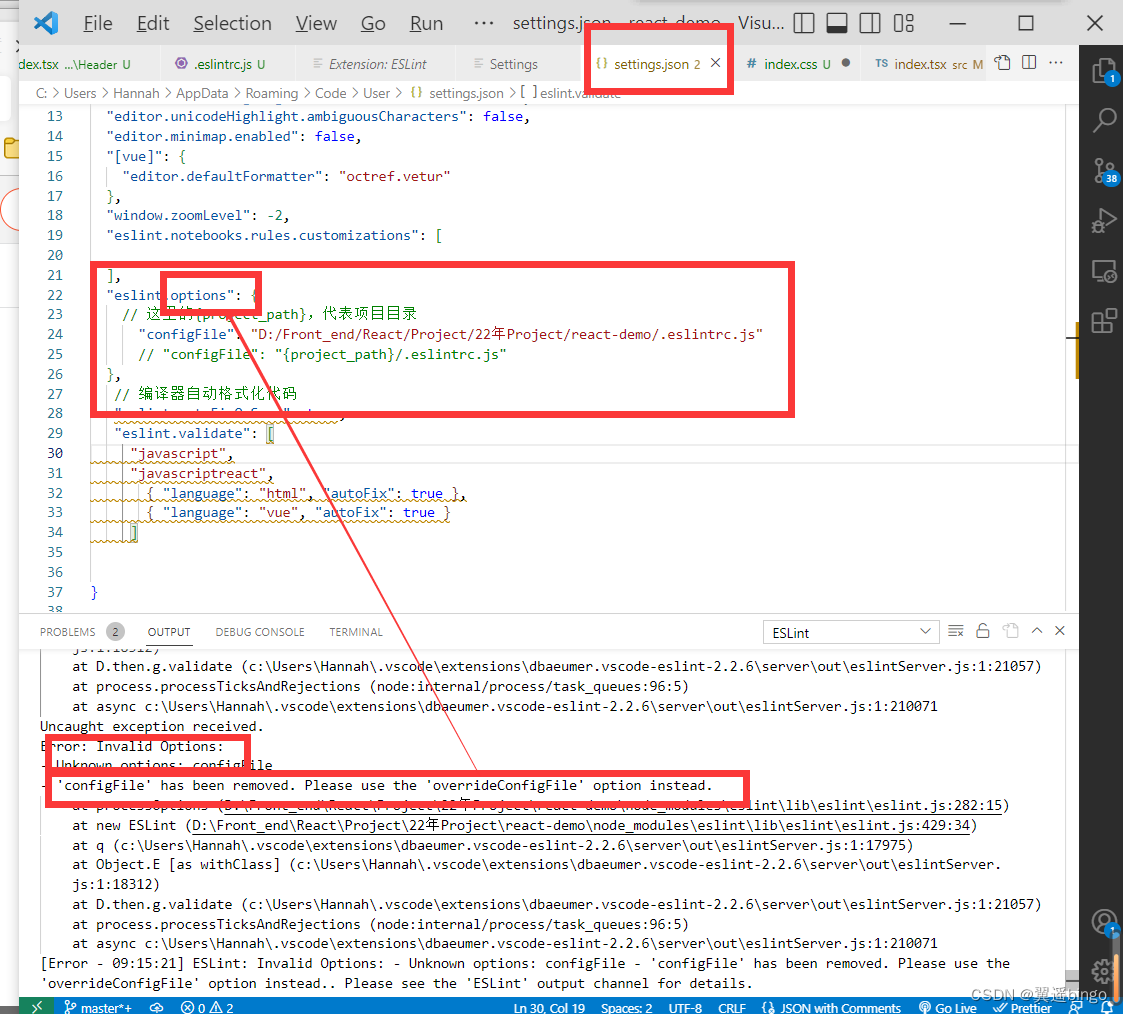Open More Actions ellipsis in editor tabs
Image resolution: width=1123 pixels, height=1014 pixels.
[x=1056, y=63]
